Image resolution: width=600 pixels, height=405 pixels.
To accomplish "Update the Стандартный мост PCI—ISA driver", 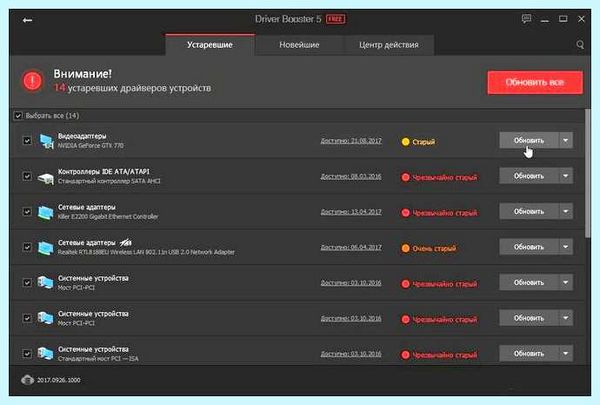I will pos(529,353).
